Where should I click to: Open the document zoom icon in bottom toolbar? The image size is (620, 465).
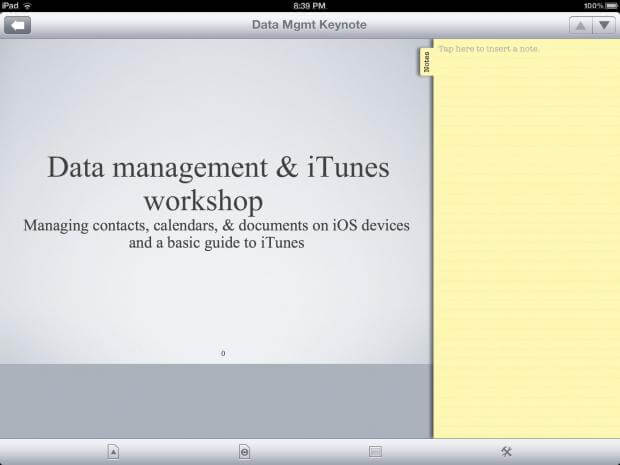coord(244,452)
